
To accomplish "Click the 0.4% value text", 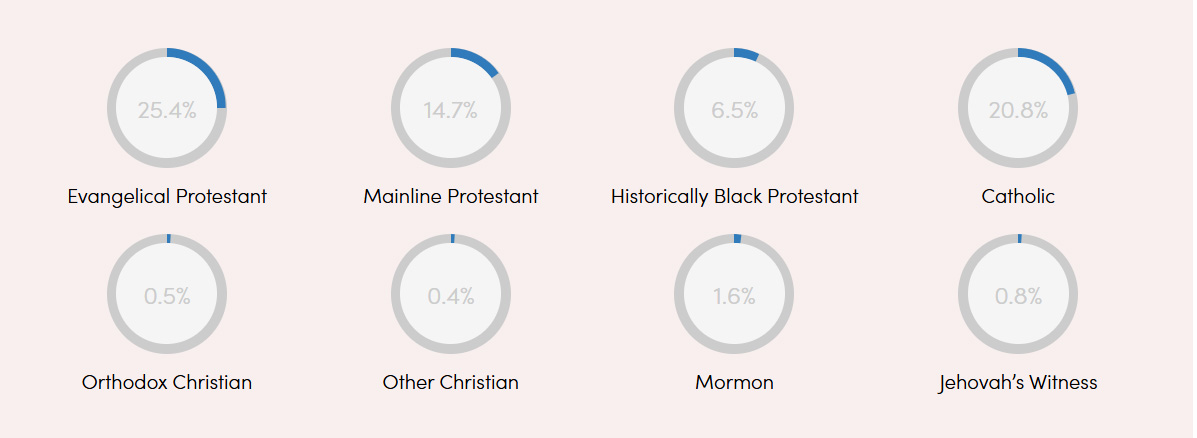I will [451, 296].
